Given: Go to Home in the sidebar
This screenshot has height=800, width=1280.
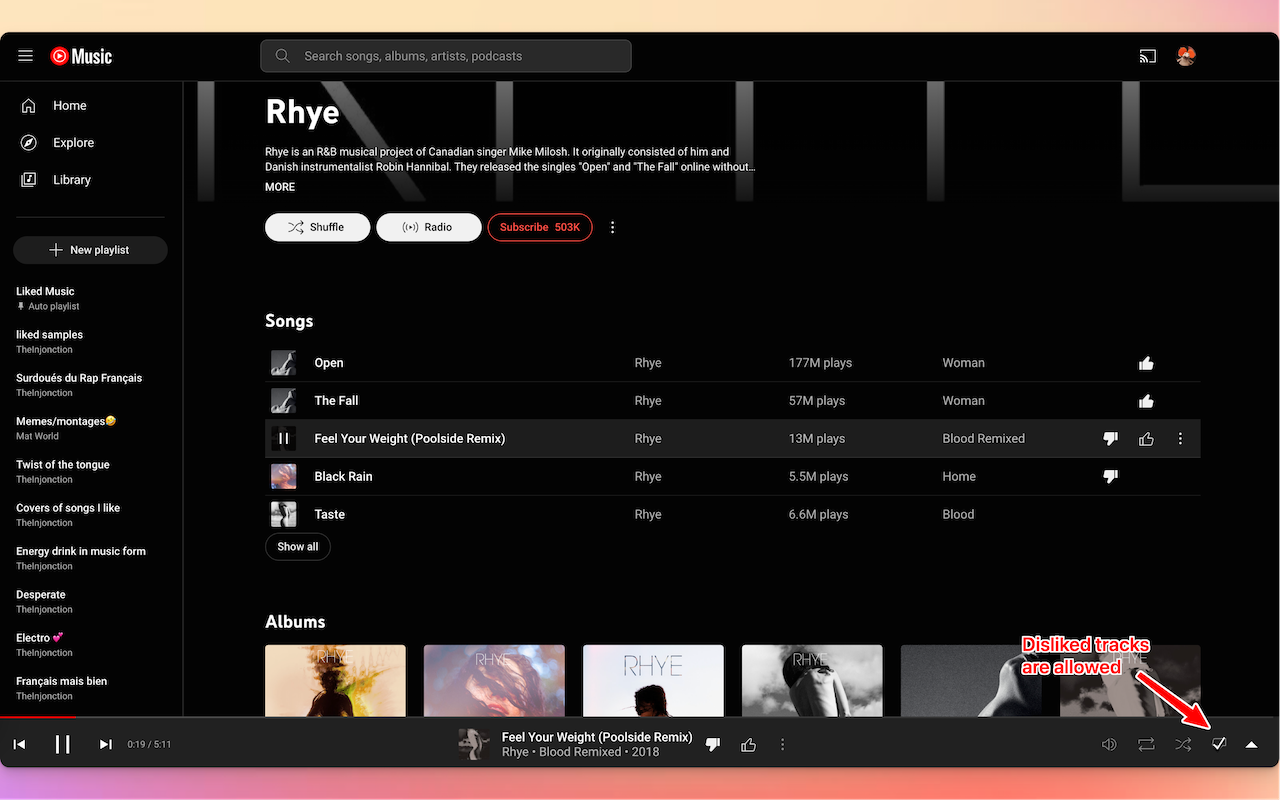Looking at the screenshot, I should pyautogui.click(x=69, y=105).
